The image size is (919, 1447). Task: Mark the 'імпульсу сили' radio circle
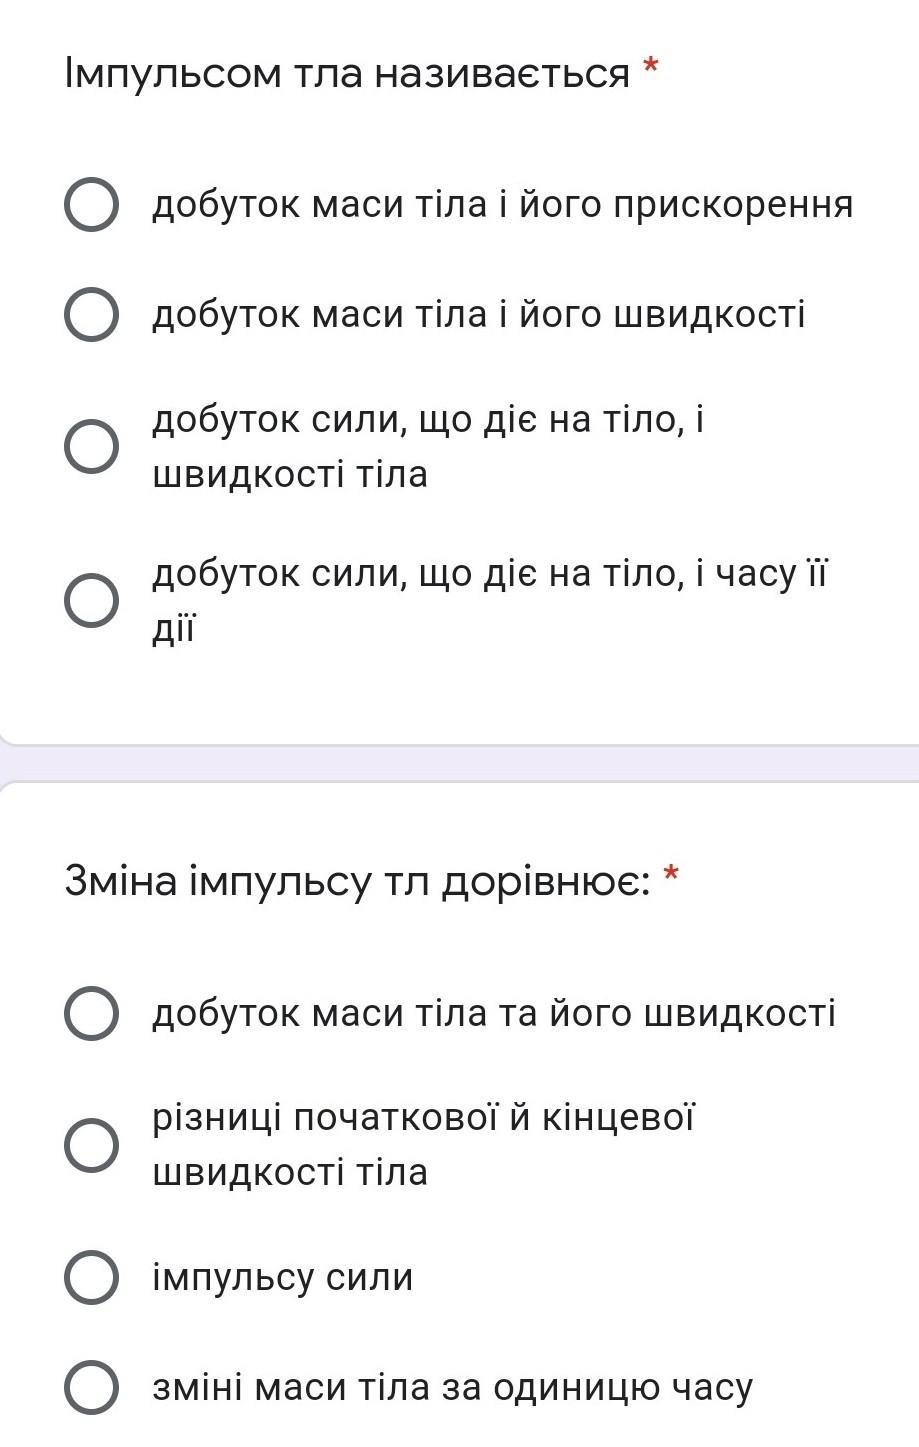[91, 1277]
